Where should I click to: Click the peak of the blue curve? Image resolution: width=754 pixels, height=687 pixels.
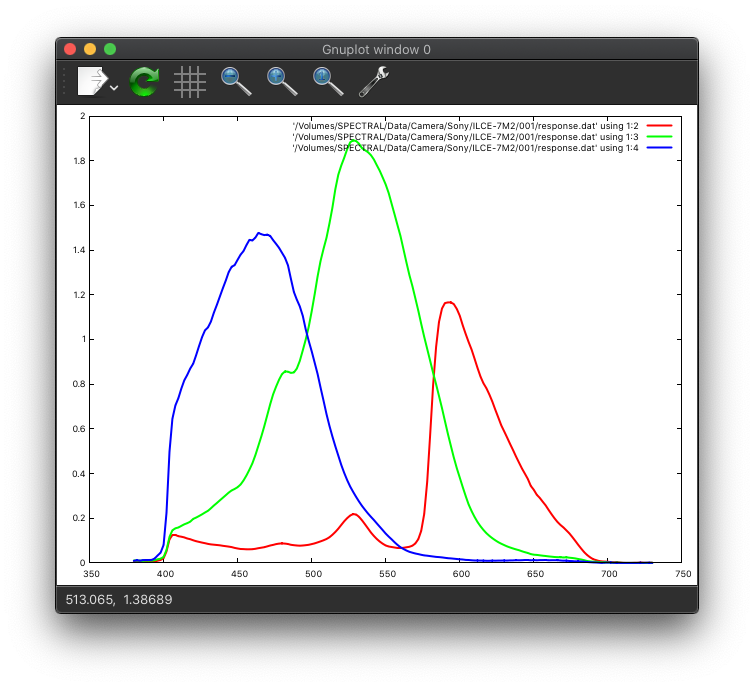coord(260,233)
